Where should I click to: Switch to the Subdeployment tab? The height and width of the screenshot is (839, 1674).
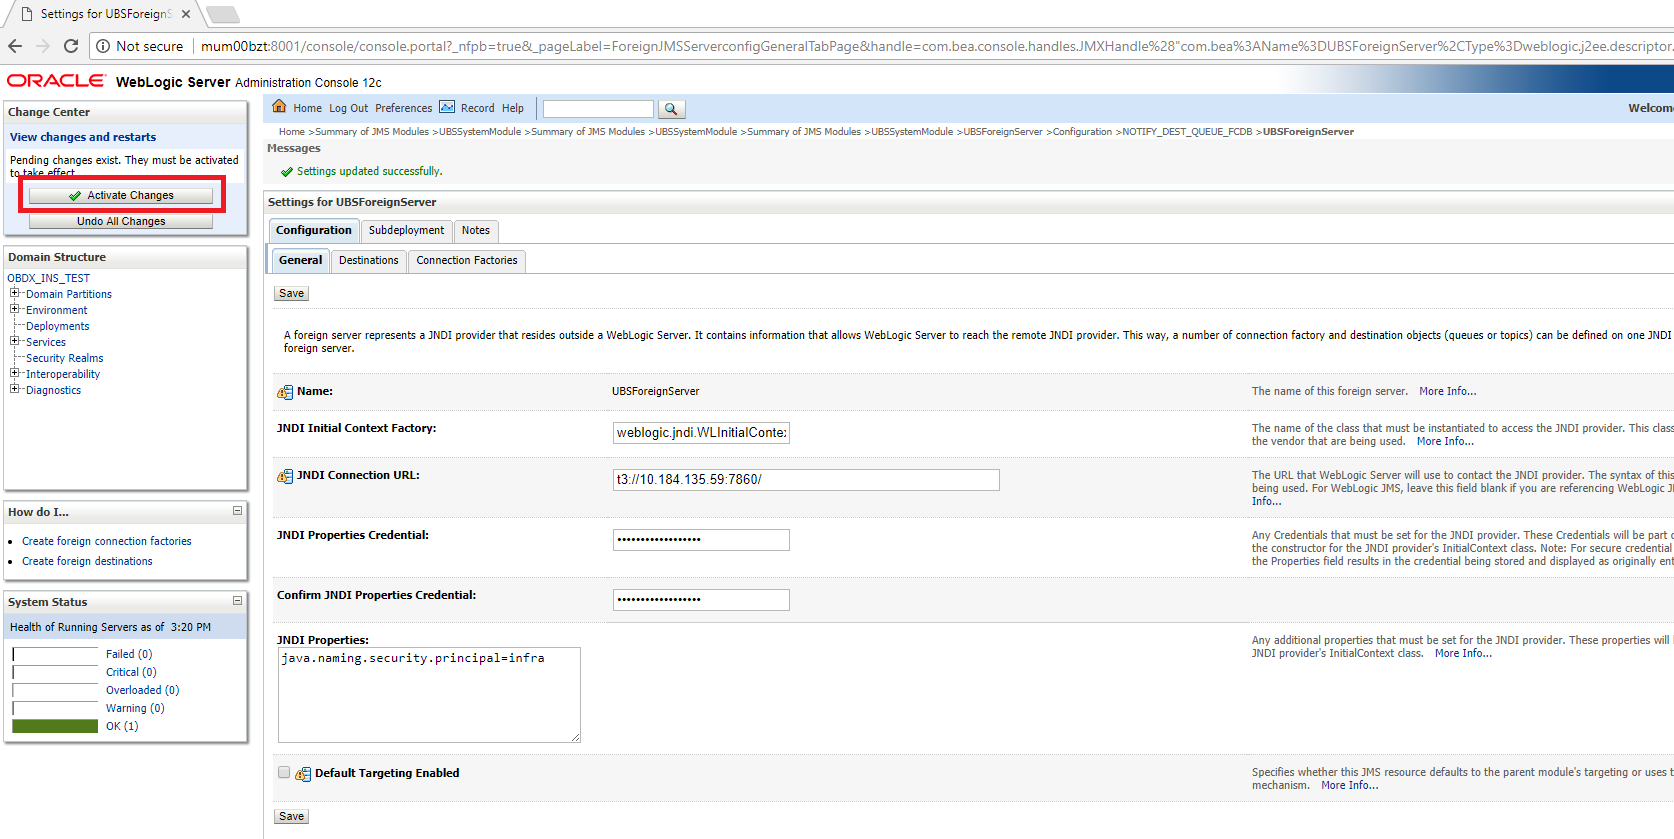[x=406, y=230]
